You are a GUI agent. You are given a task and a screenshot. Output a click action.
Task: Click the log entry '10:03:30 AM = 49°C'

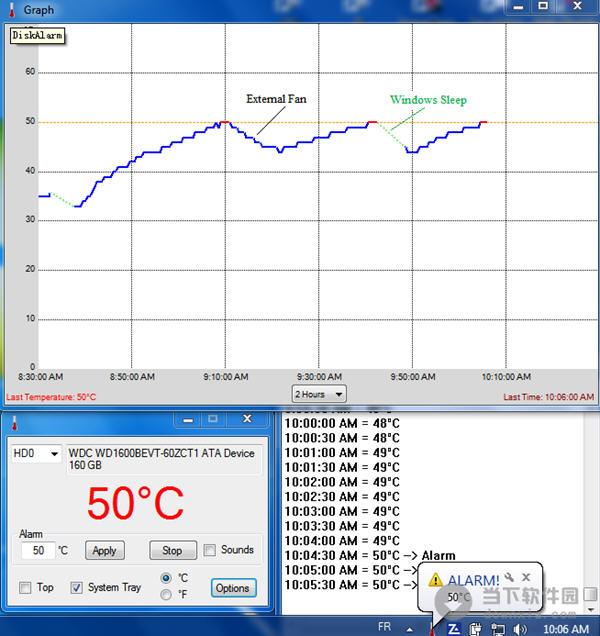(342, 526)
